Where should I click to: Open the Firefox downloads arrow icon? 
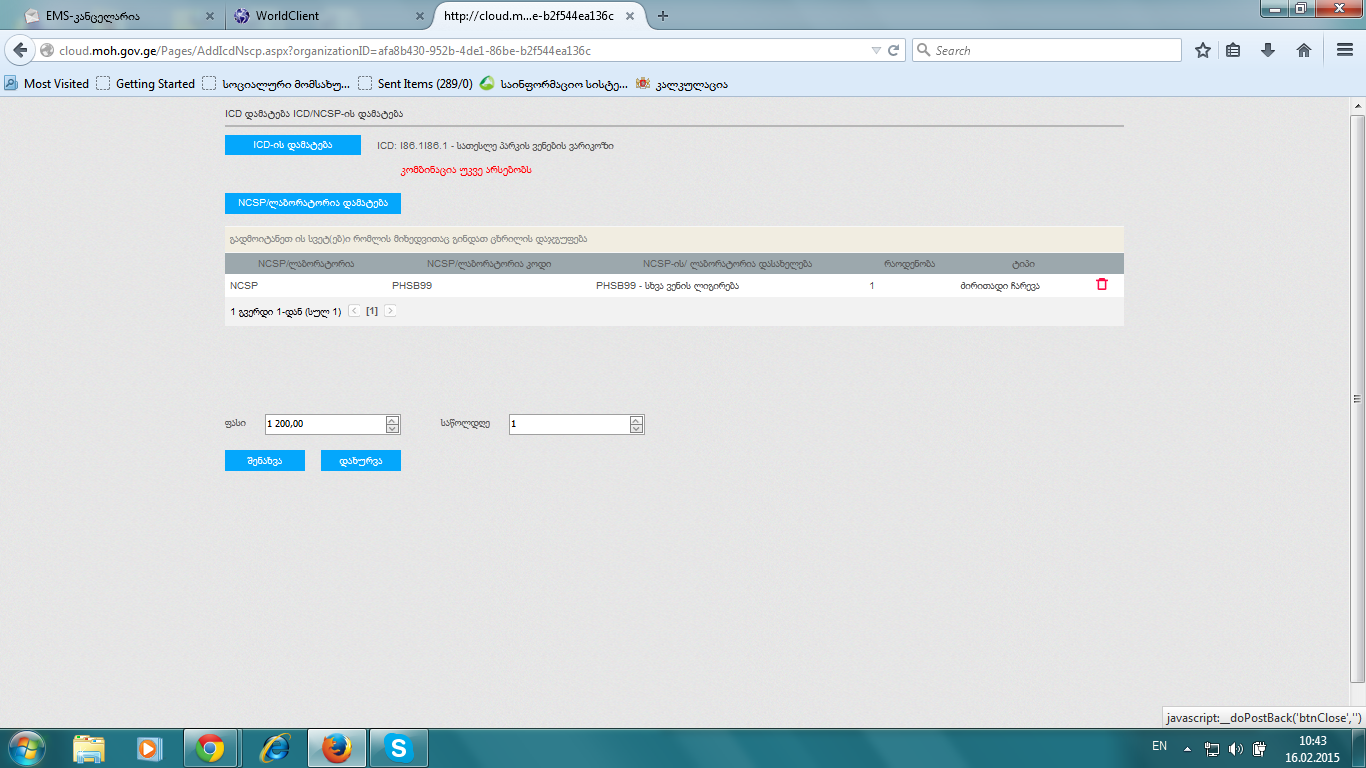click(1268, 50)
